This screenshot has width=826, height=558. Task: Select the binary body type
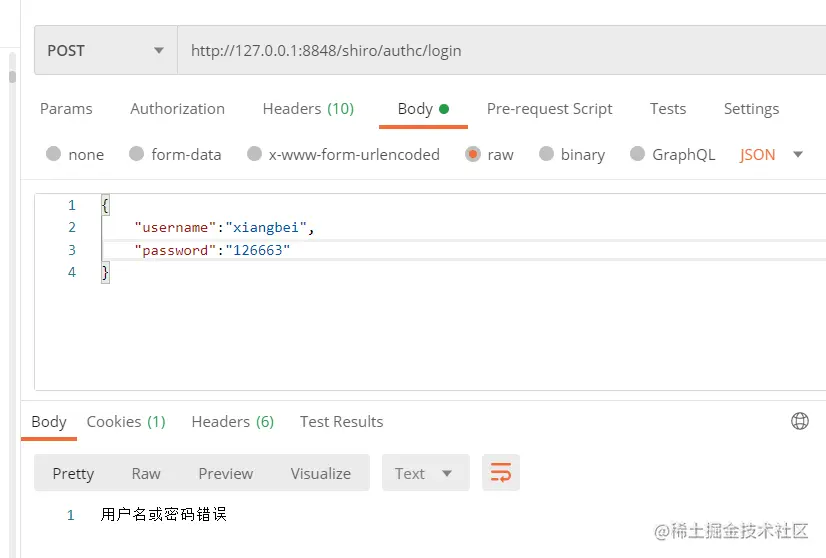[x=572, y=154]
